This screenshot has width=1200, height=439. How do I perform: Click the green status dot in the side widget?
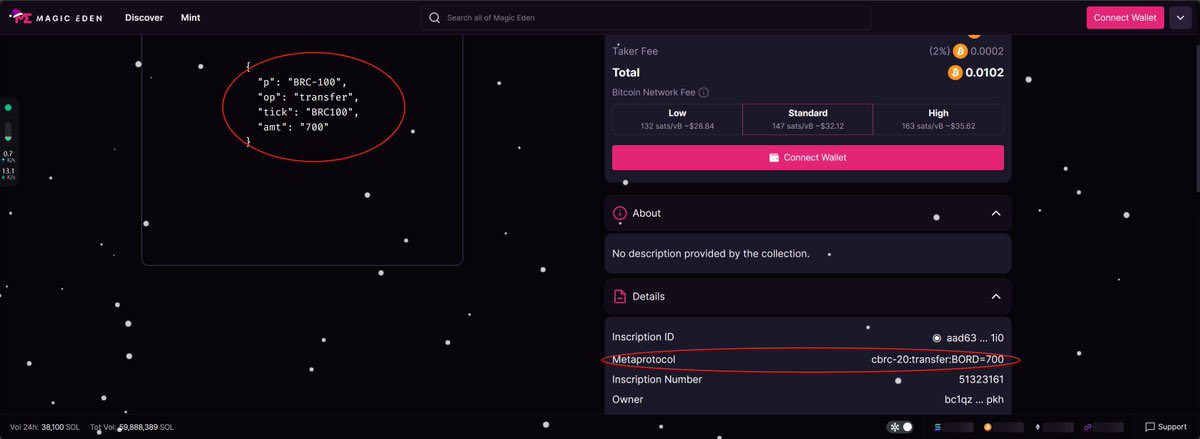pyautogui.click(x=8, y=107)
